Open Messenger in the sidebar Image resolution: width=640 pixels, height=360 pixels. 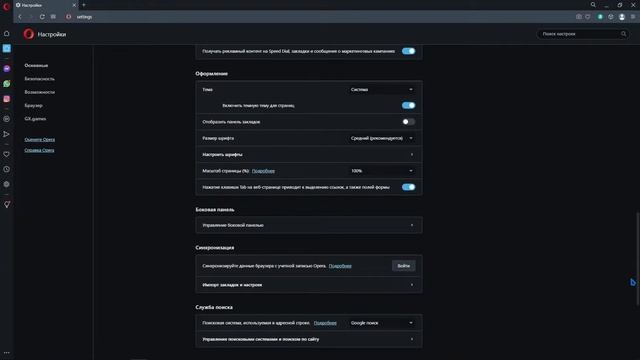pyautogui.click(x=7, y=69)
